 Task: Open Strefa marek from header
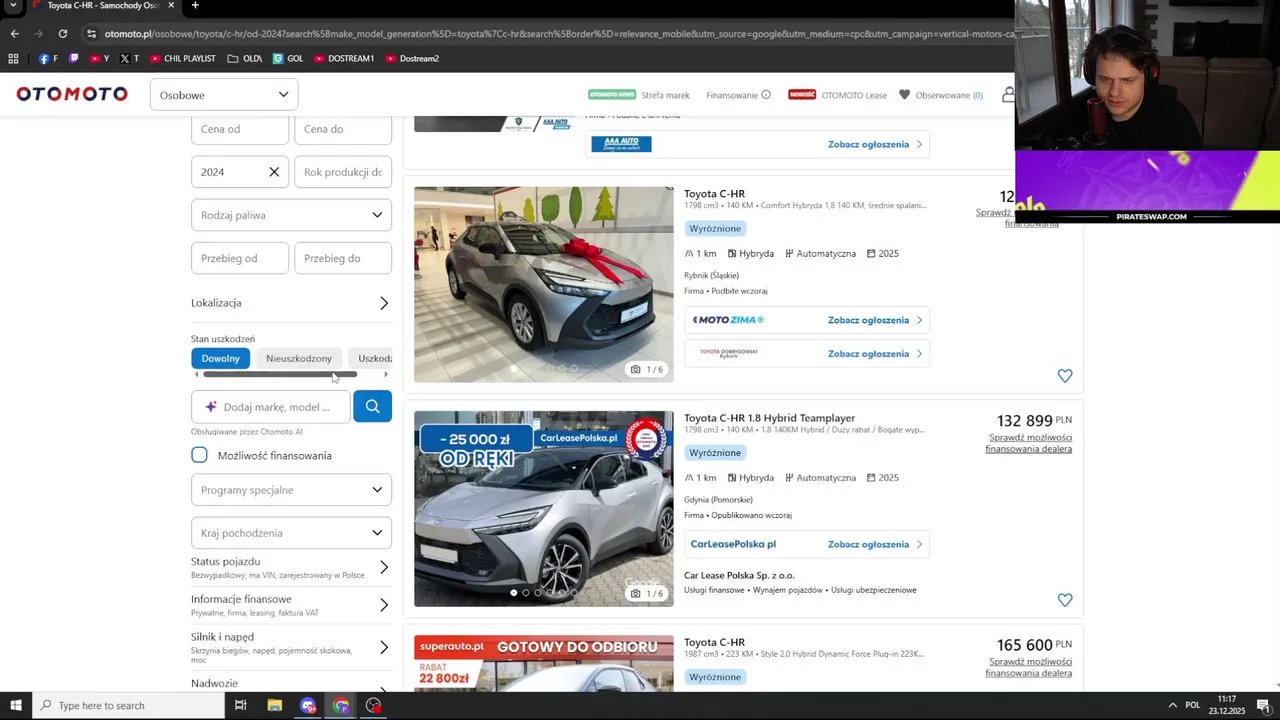click(639, 95)
